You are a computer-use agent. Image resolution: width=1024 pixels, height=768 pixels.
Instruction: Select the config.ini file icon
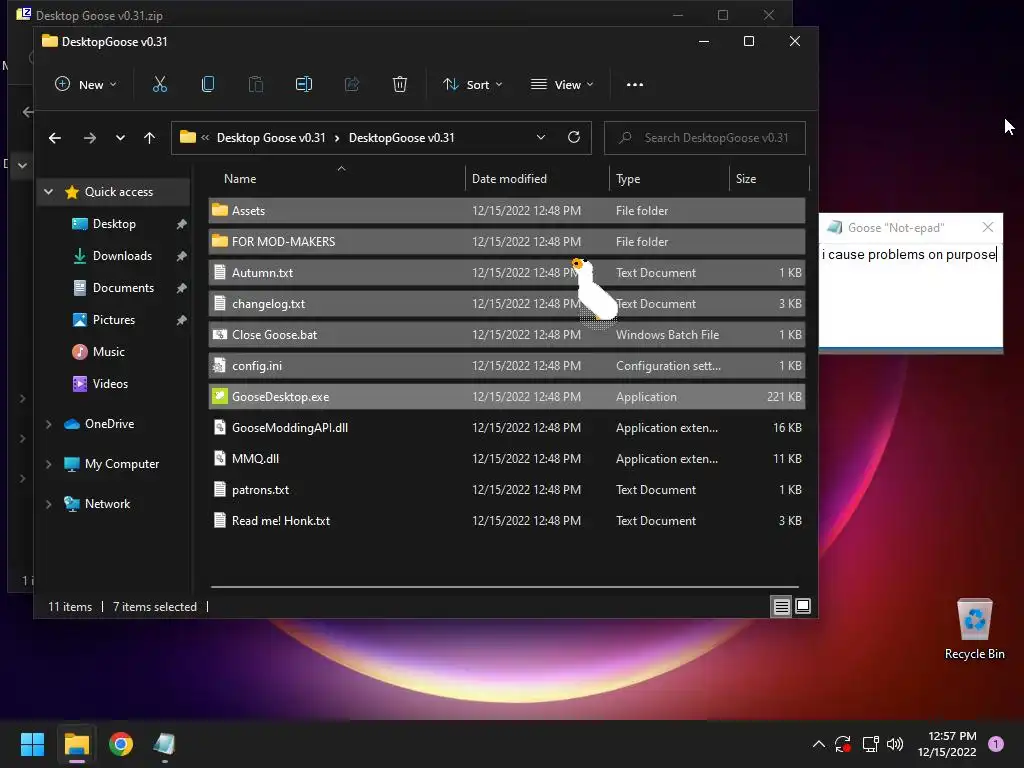(x=220, y=366)
